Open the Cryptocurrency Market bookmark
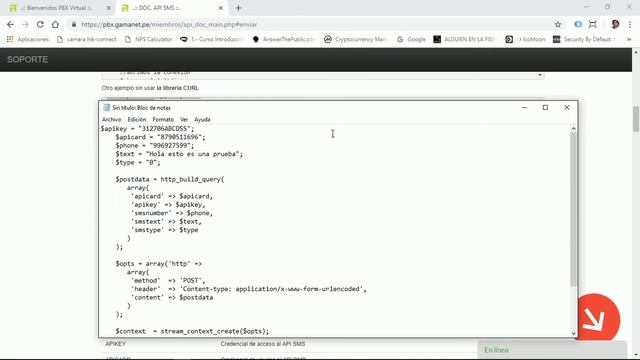The image size is (640, 360). 356,39
